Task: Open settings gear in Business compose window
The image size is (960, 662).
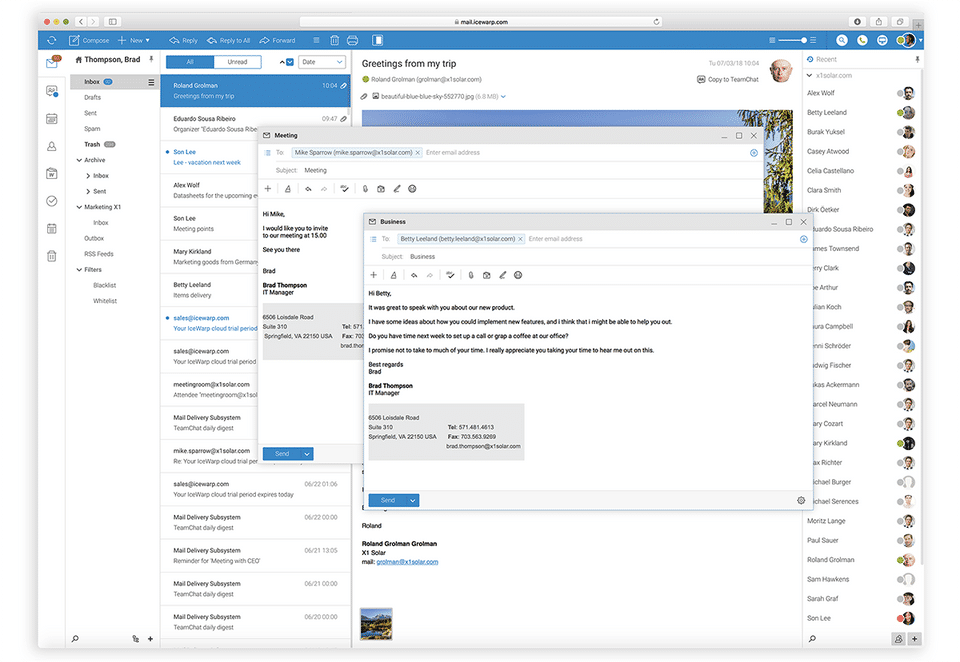Action: tap(801, 500)
